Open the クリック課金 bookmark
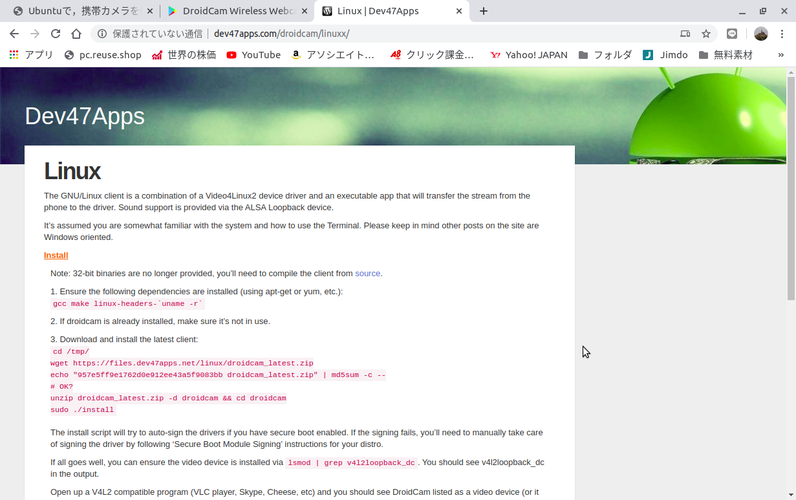Viewport: 796px width, 500px height. [x=432, y=55]
